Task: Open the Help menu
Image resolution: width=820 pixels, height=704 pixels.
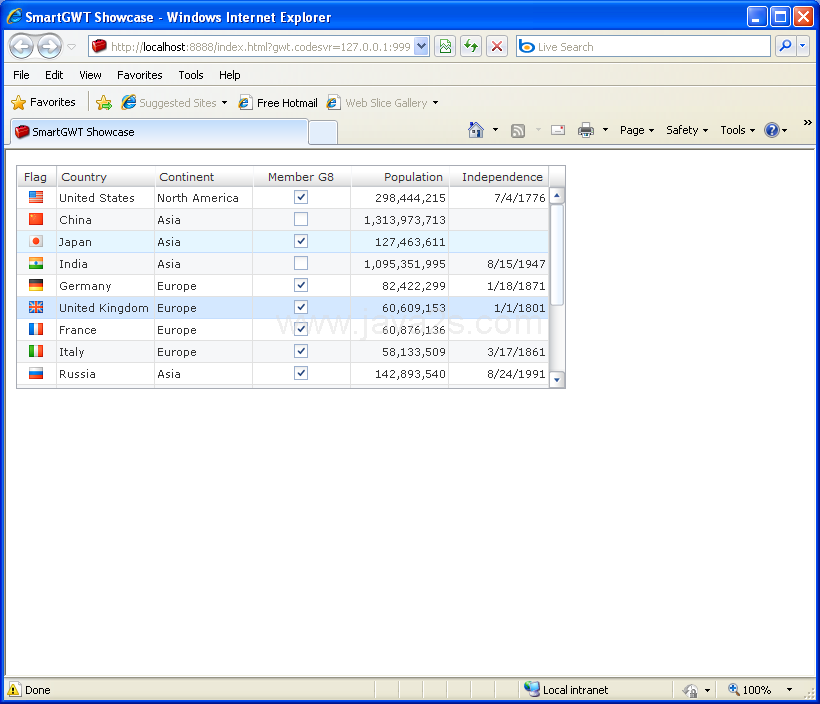Action: click(x=230, y=75)
